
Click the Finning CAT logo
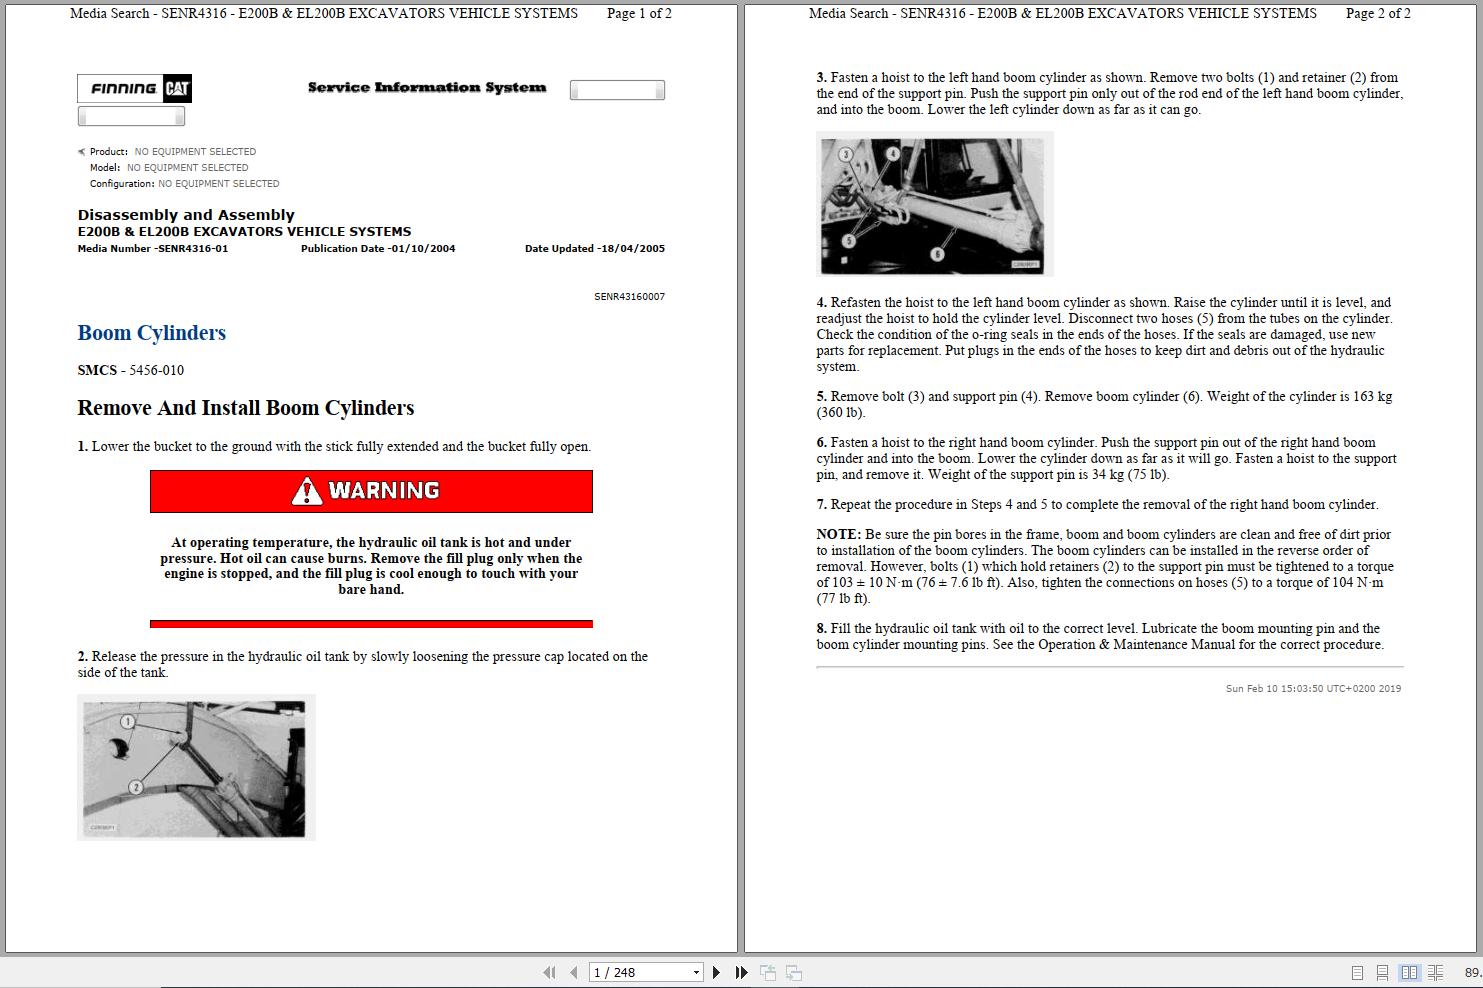point(133,88)
